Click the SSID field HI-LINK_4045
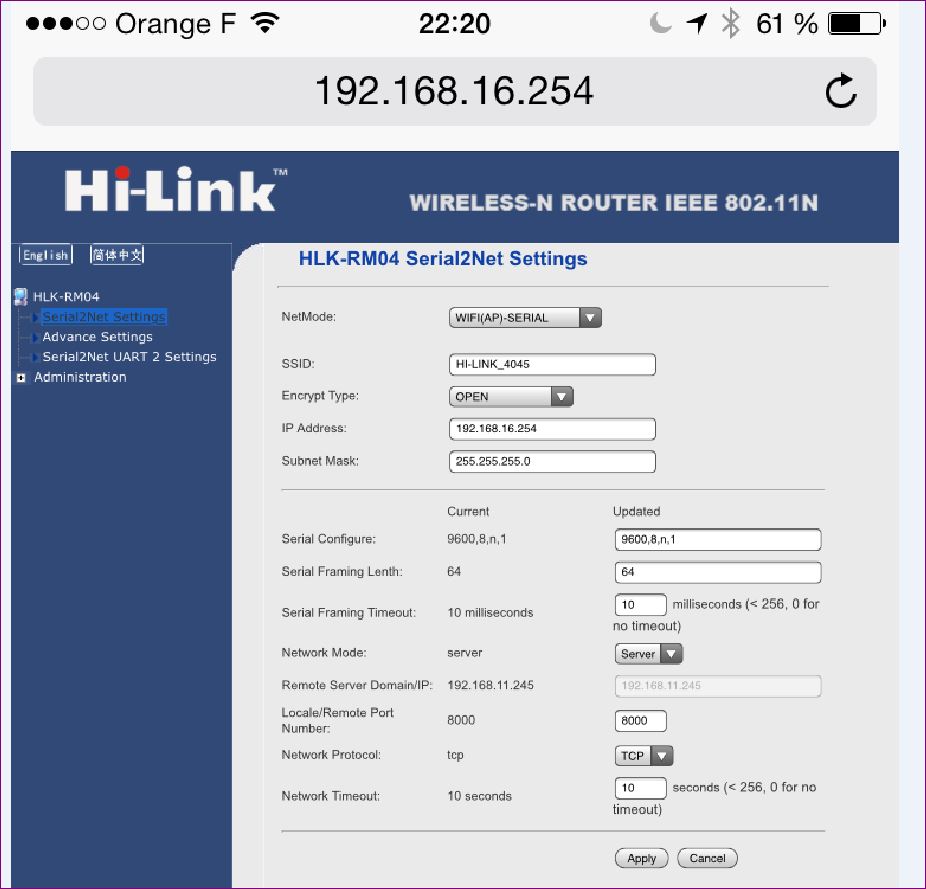 coord(552,364)
